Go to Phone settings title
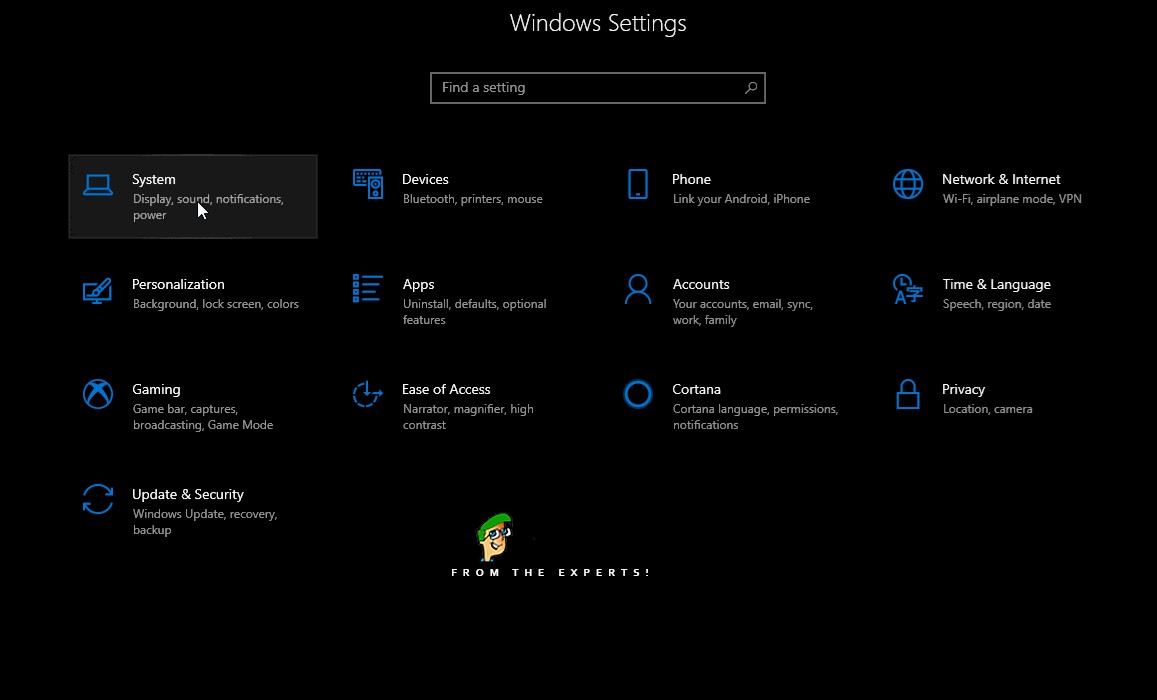Viewport: 1157px width, 700px height. pos(691,179)
